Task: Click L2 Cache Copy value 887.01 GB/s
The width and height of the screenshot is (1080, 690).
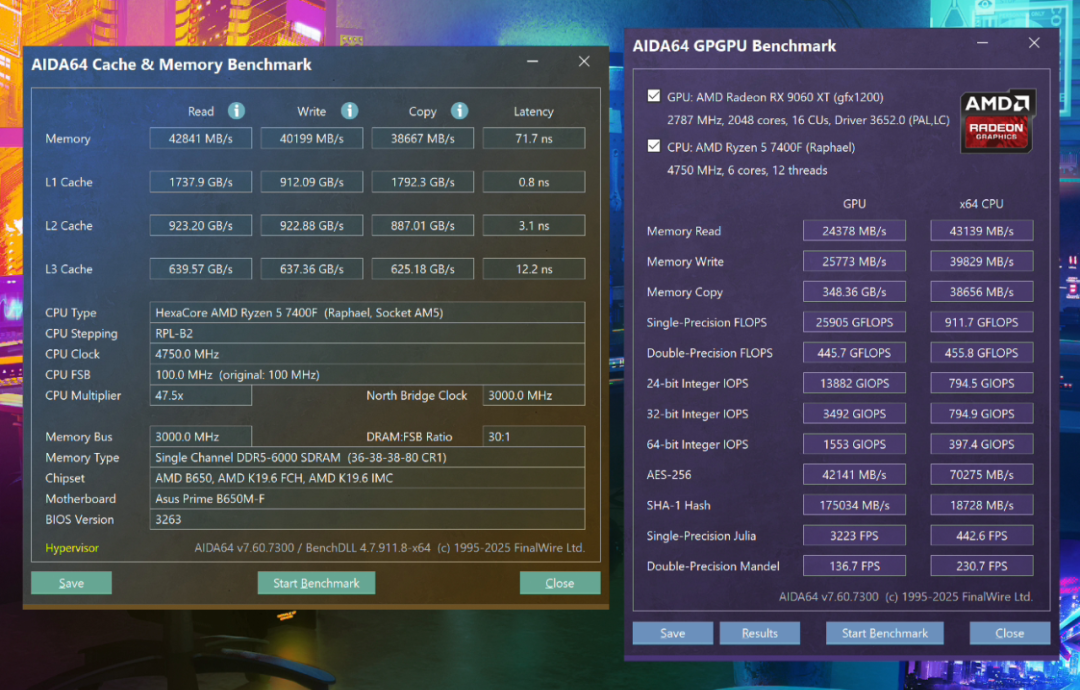Action: pos(422,225)
